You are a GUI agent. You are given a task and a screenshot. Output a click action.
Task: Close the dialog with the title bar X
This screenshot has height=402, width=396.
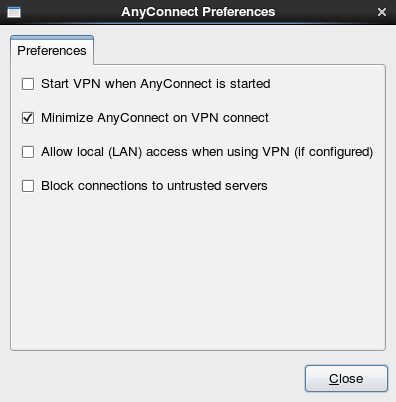click(x=382, y=12)
